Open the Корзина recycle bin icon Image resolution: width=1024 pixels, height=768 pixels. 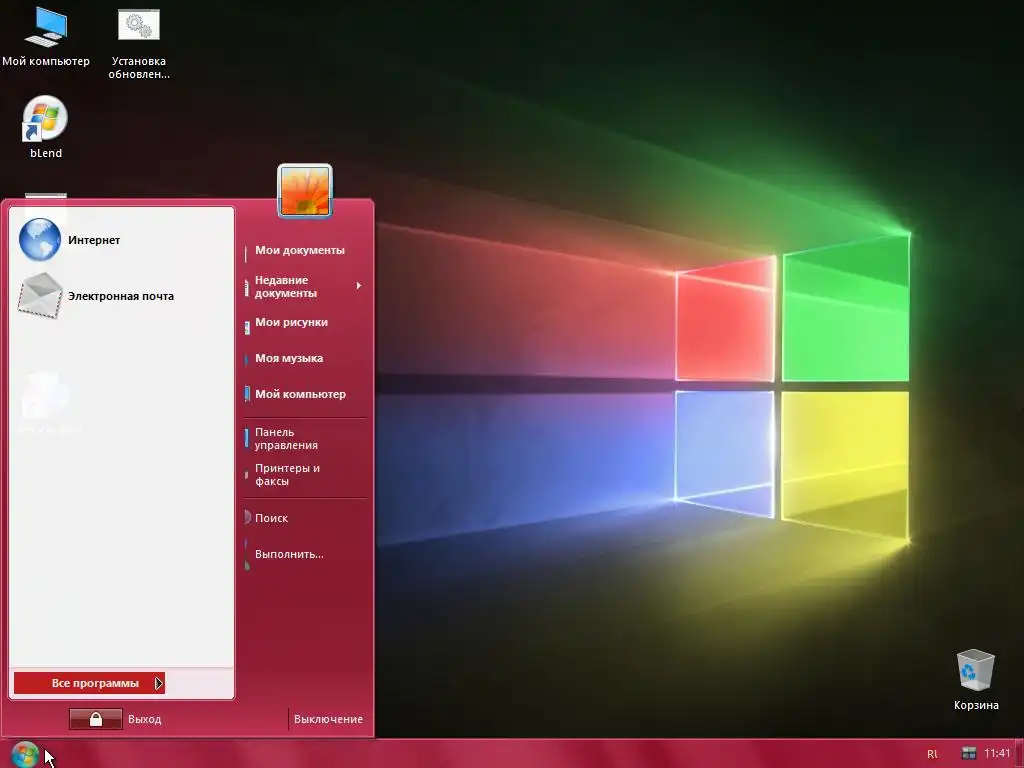click(x=976, y=679)
